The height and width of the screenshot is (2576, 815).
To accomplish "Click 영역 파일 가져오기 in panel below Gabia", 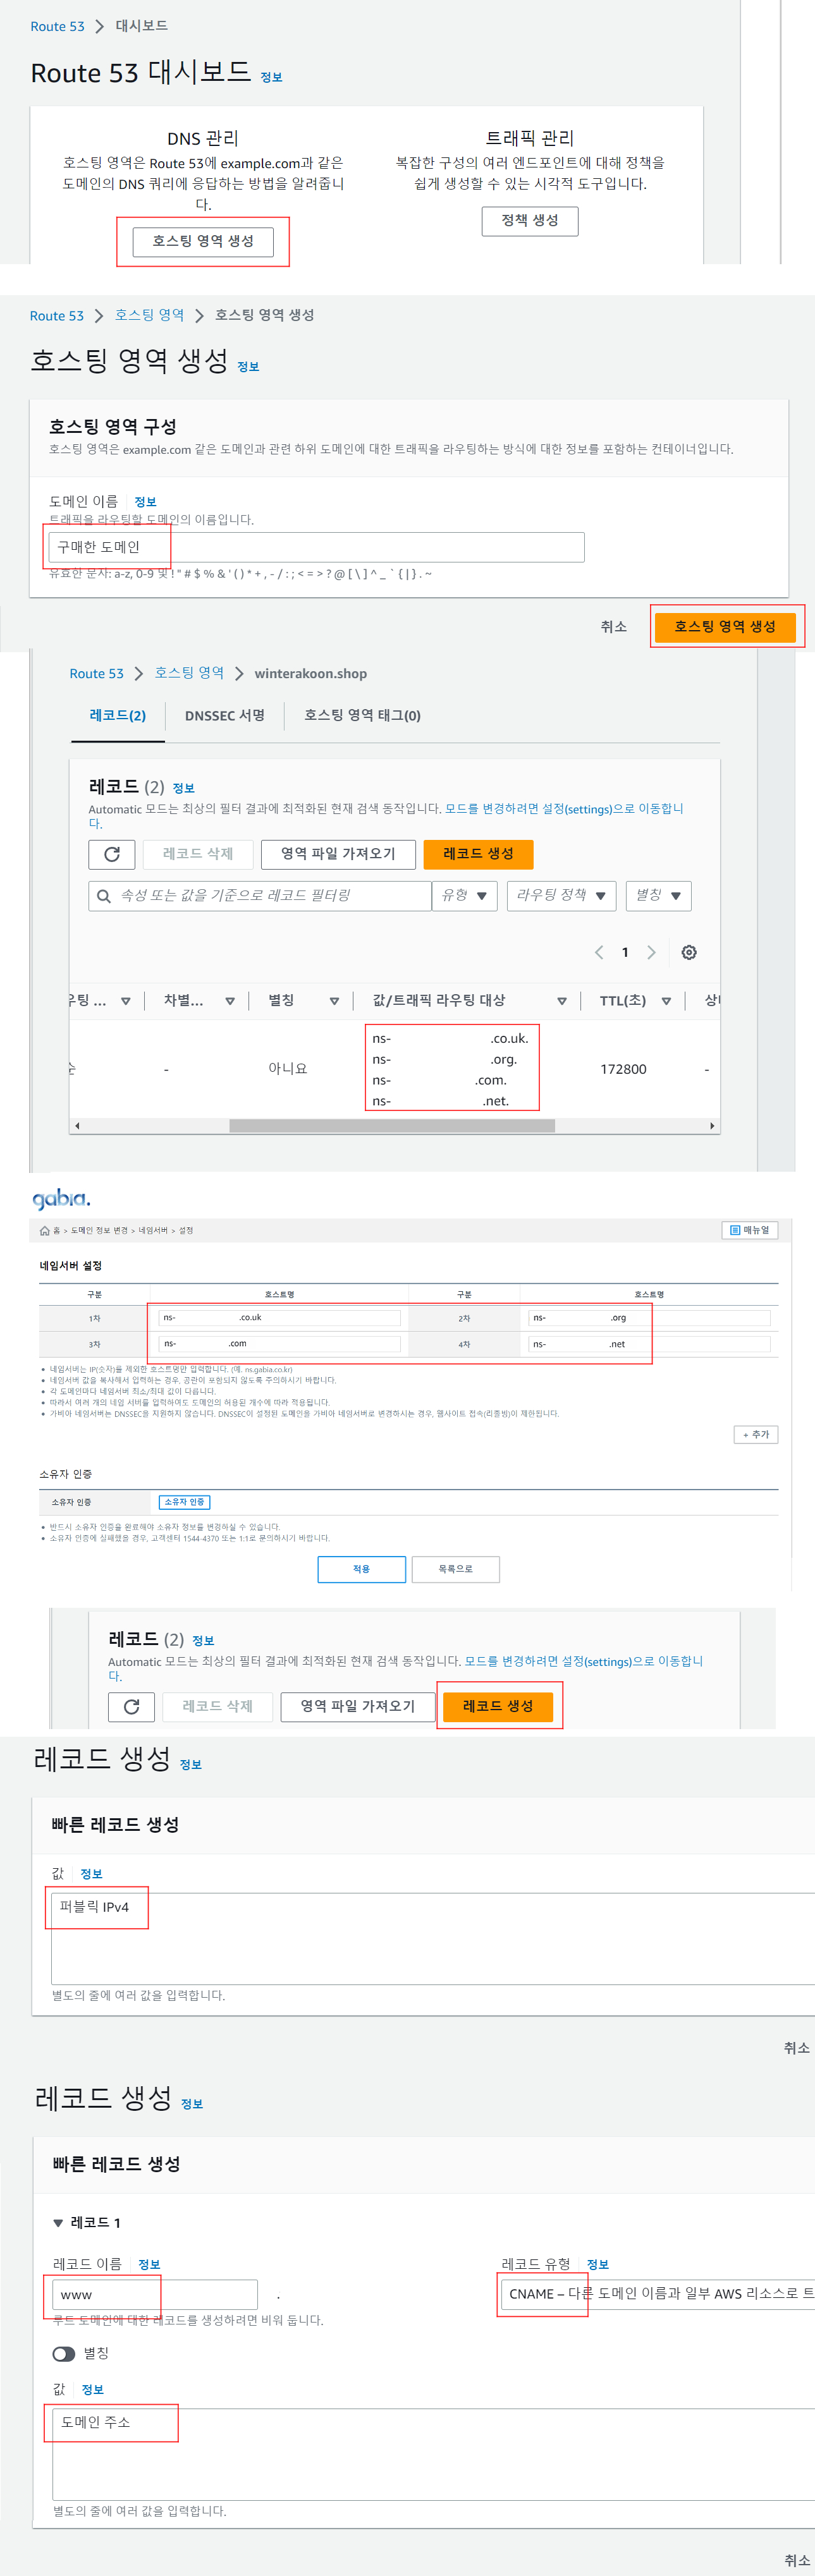I will pos(358,1706).
